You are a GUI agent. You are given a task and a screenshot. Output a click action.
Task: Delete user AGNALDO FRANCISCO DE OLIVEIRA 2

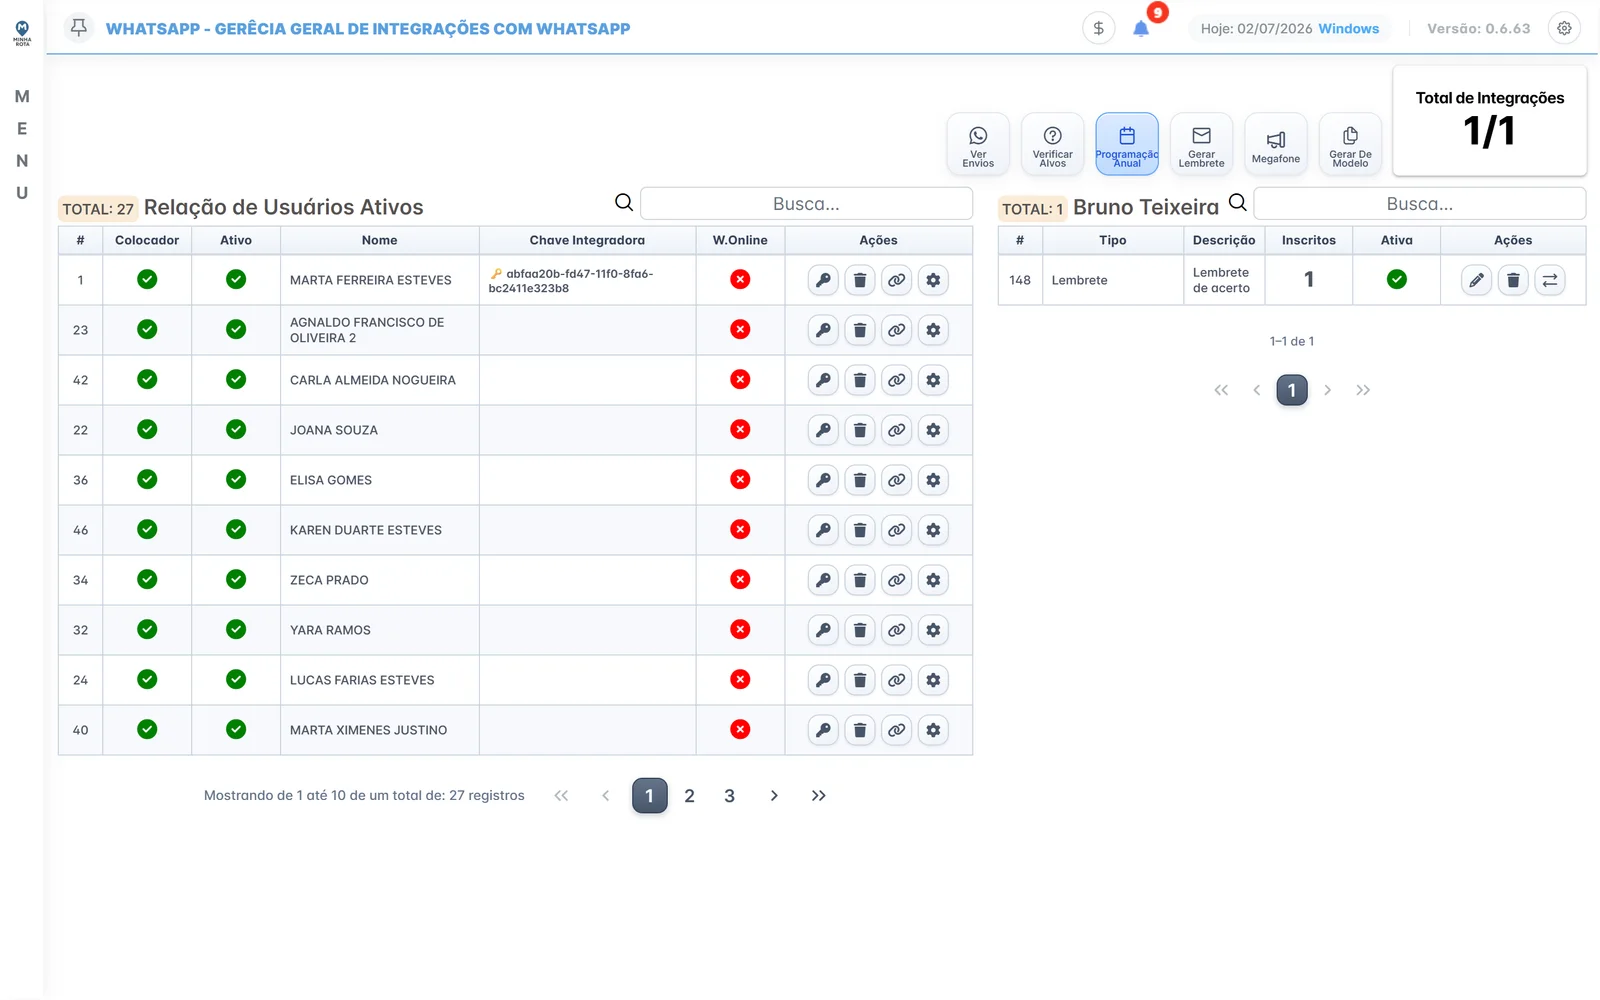click(x=860, y=330)
